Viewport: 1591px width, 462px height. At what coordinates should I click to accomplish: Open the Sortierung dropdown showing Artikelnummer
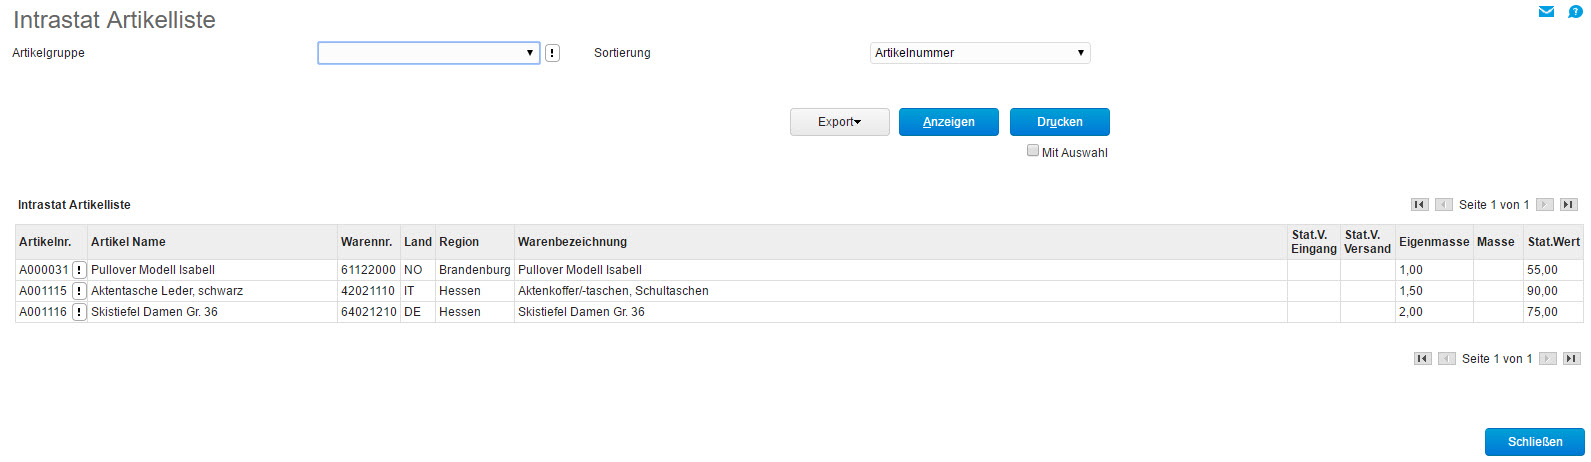(980, 53)
